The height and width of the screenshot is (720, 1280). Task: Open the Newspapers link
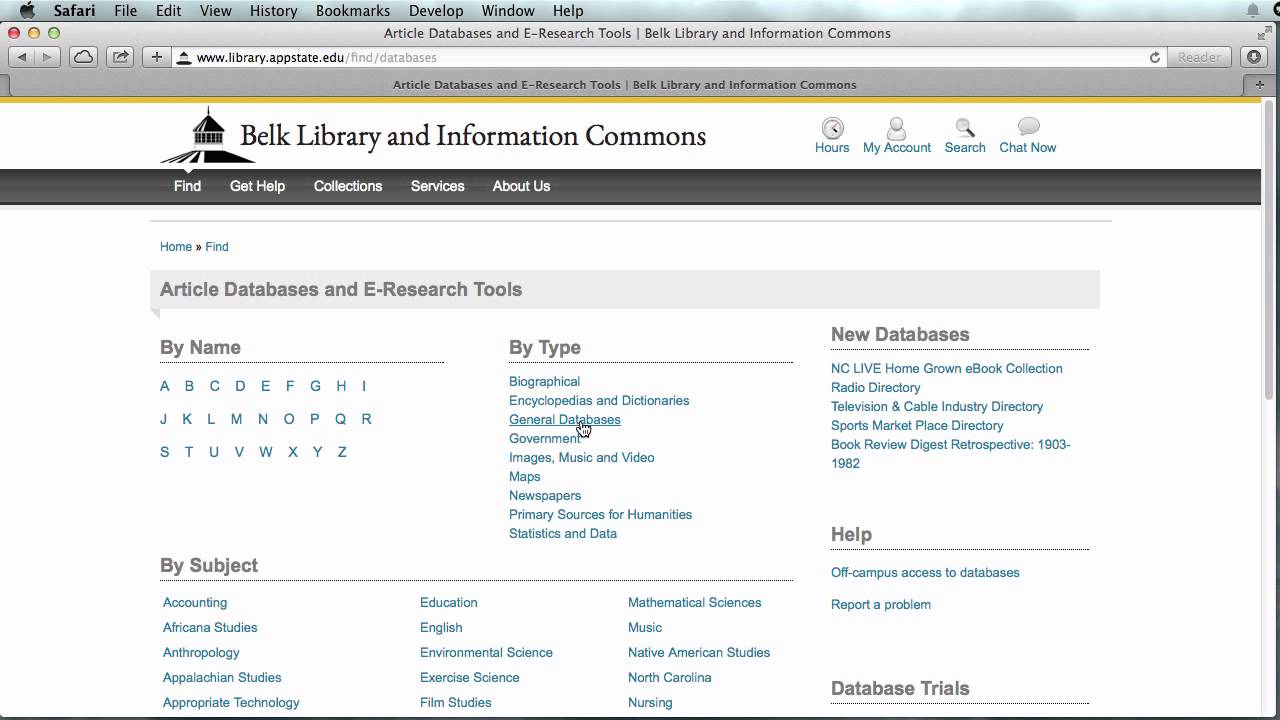pos(545,496)
